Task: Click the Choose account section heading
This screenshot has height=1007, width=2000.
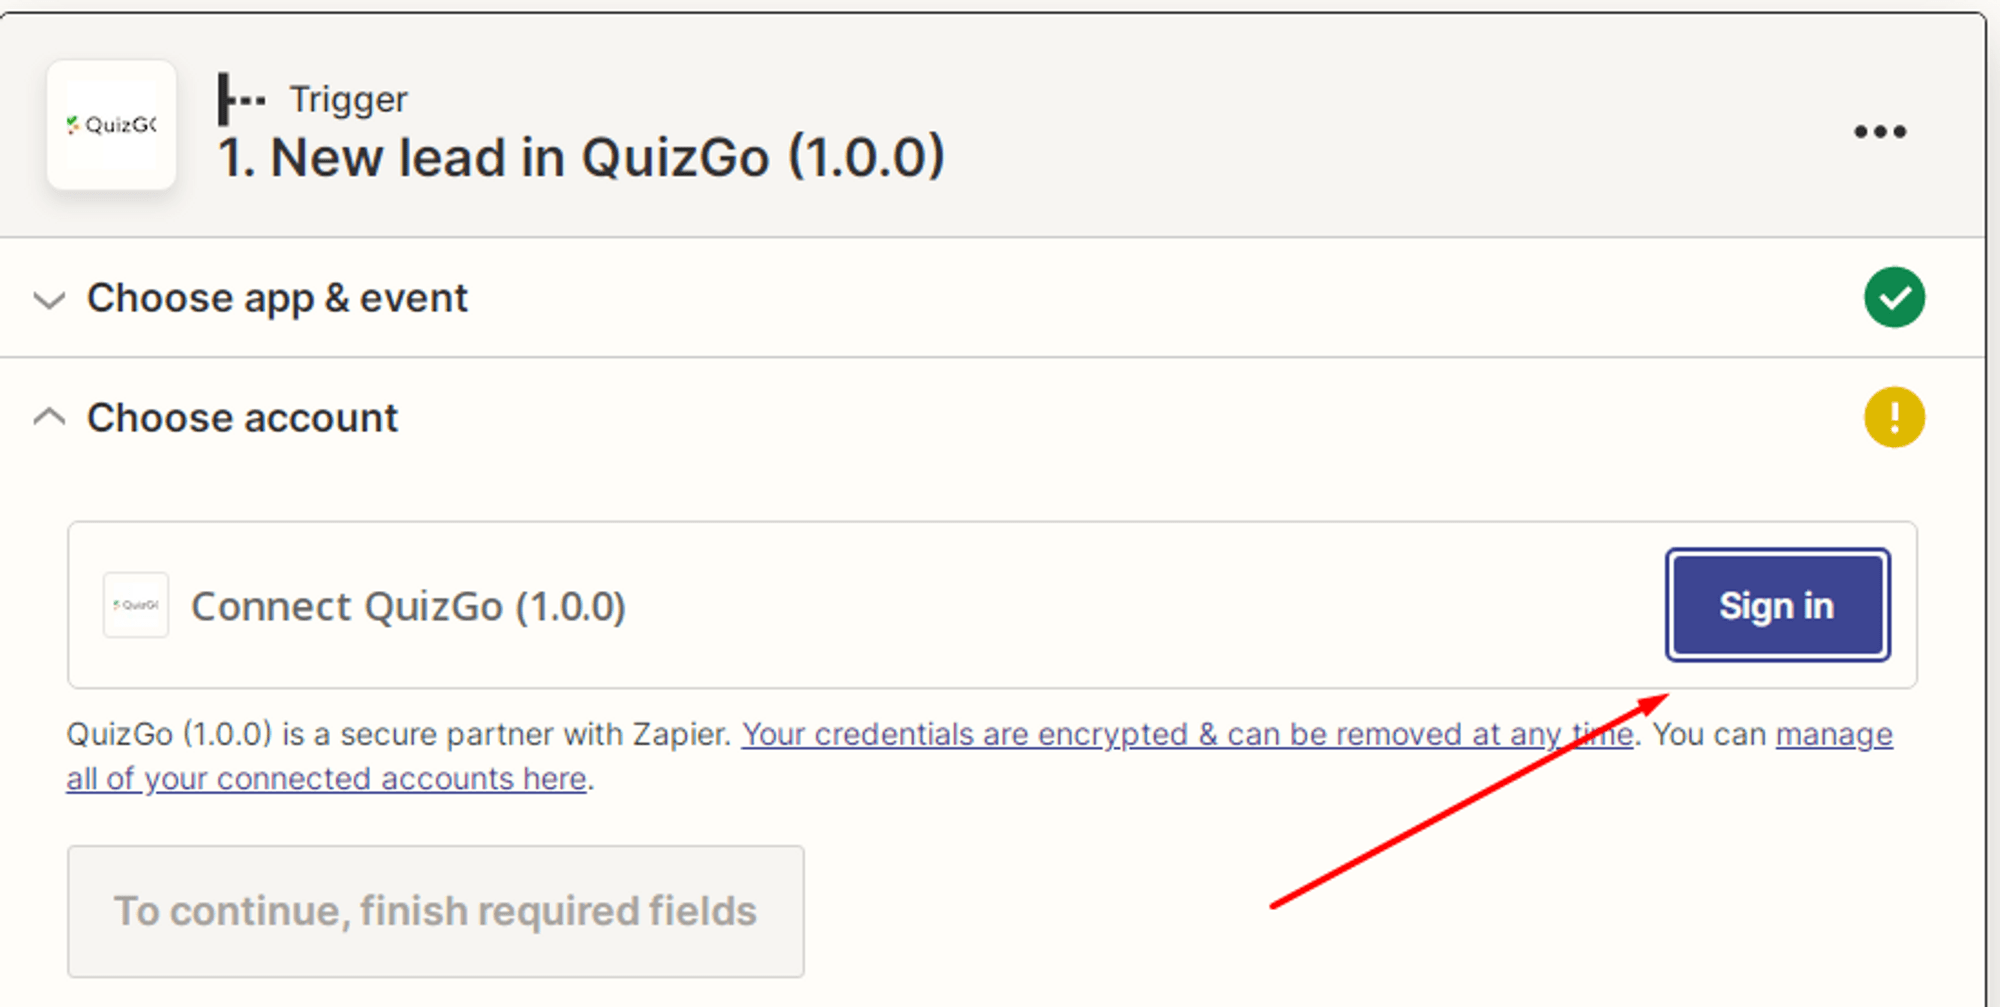Action: [x=242, y=418]
